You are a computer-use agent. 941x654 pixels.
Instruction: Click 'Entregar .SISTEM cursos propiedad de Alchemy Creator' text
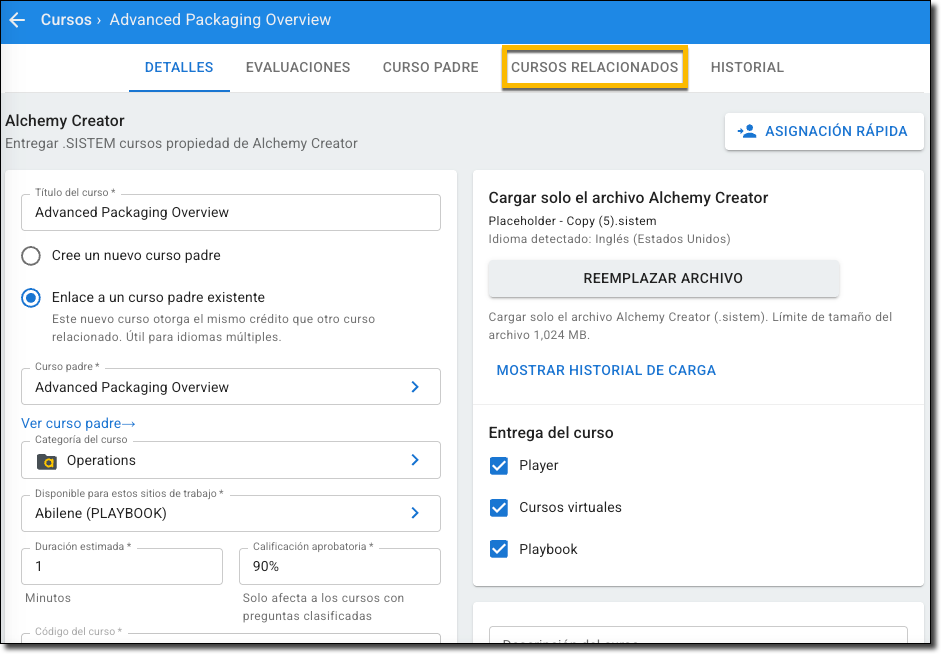pos(181,143)
